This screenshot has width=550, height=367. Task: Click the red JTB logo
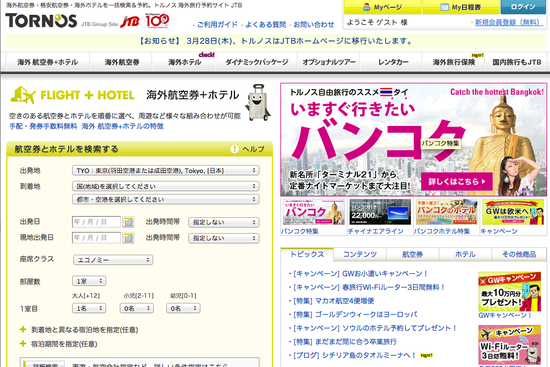pos(129,22)
